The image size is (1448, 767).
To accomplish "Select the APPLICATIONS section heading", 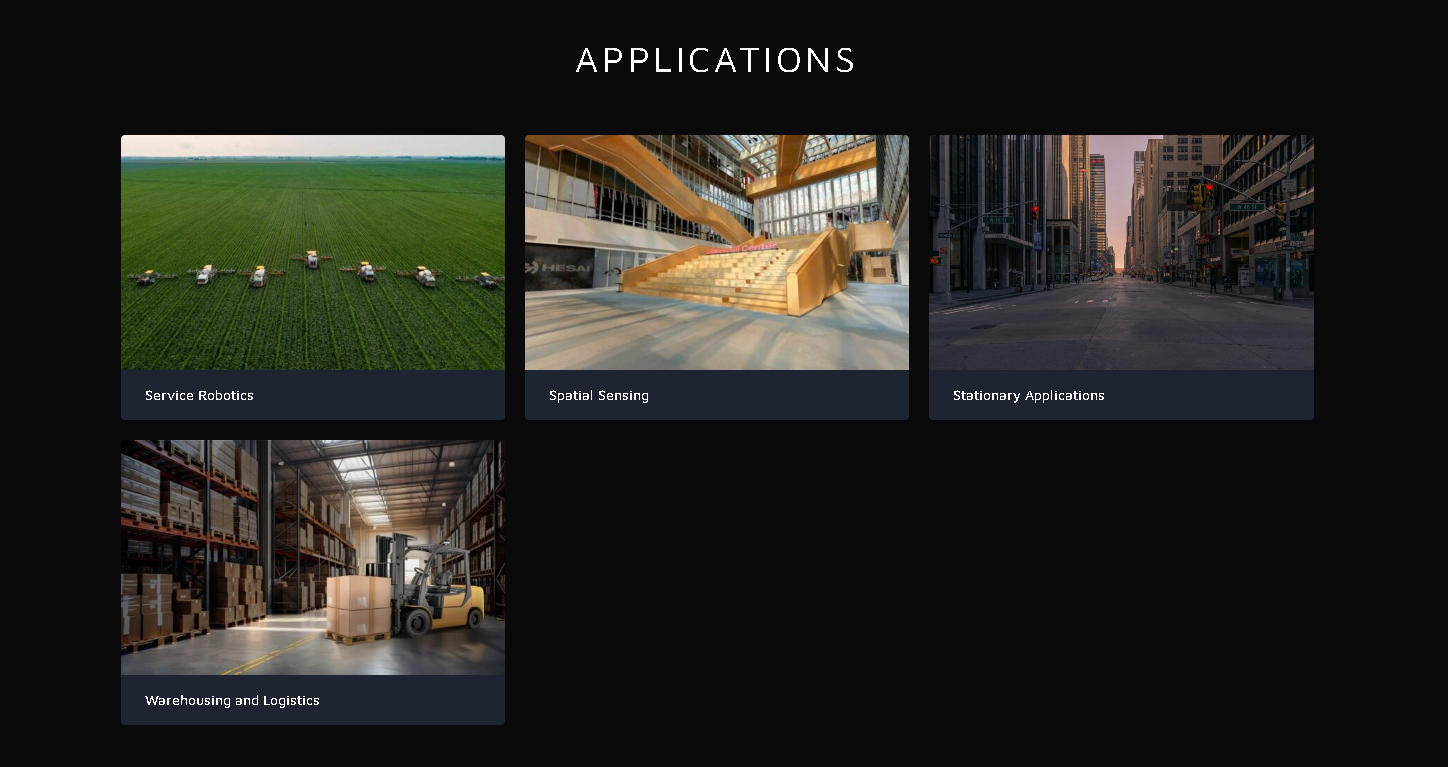I will pyautogui.click(x=716, y=60).
